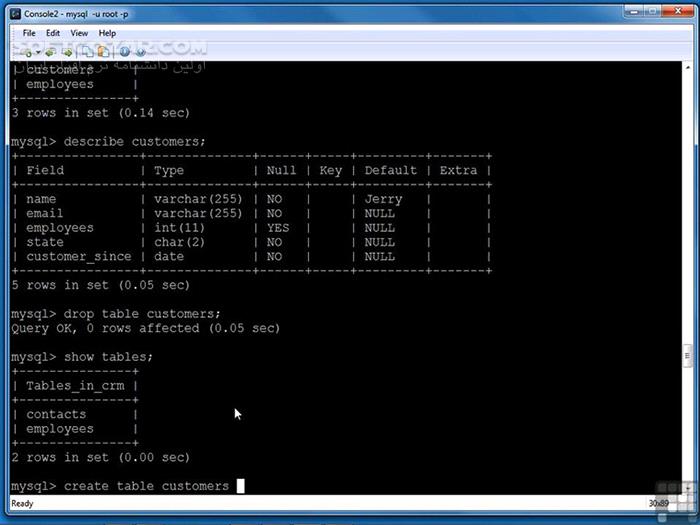This screenshot has width=700, height=525.
Task: Close the Console2 window
Action: [678, 11]
